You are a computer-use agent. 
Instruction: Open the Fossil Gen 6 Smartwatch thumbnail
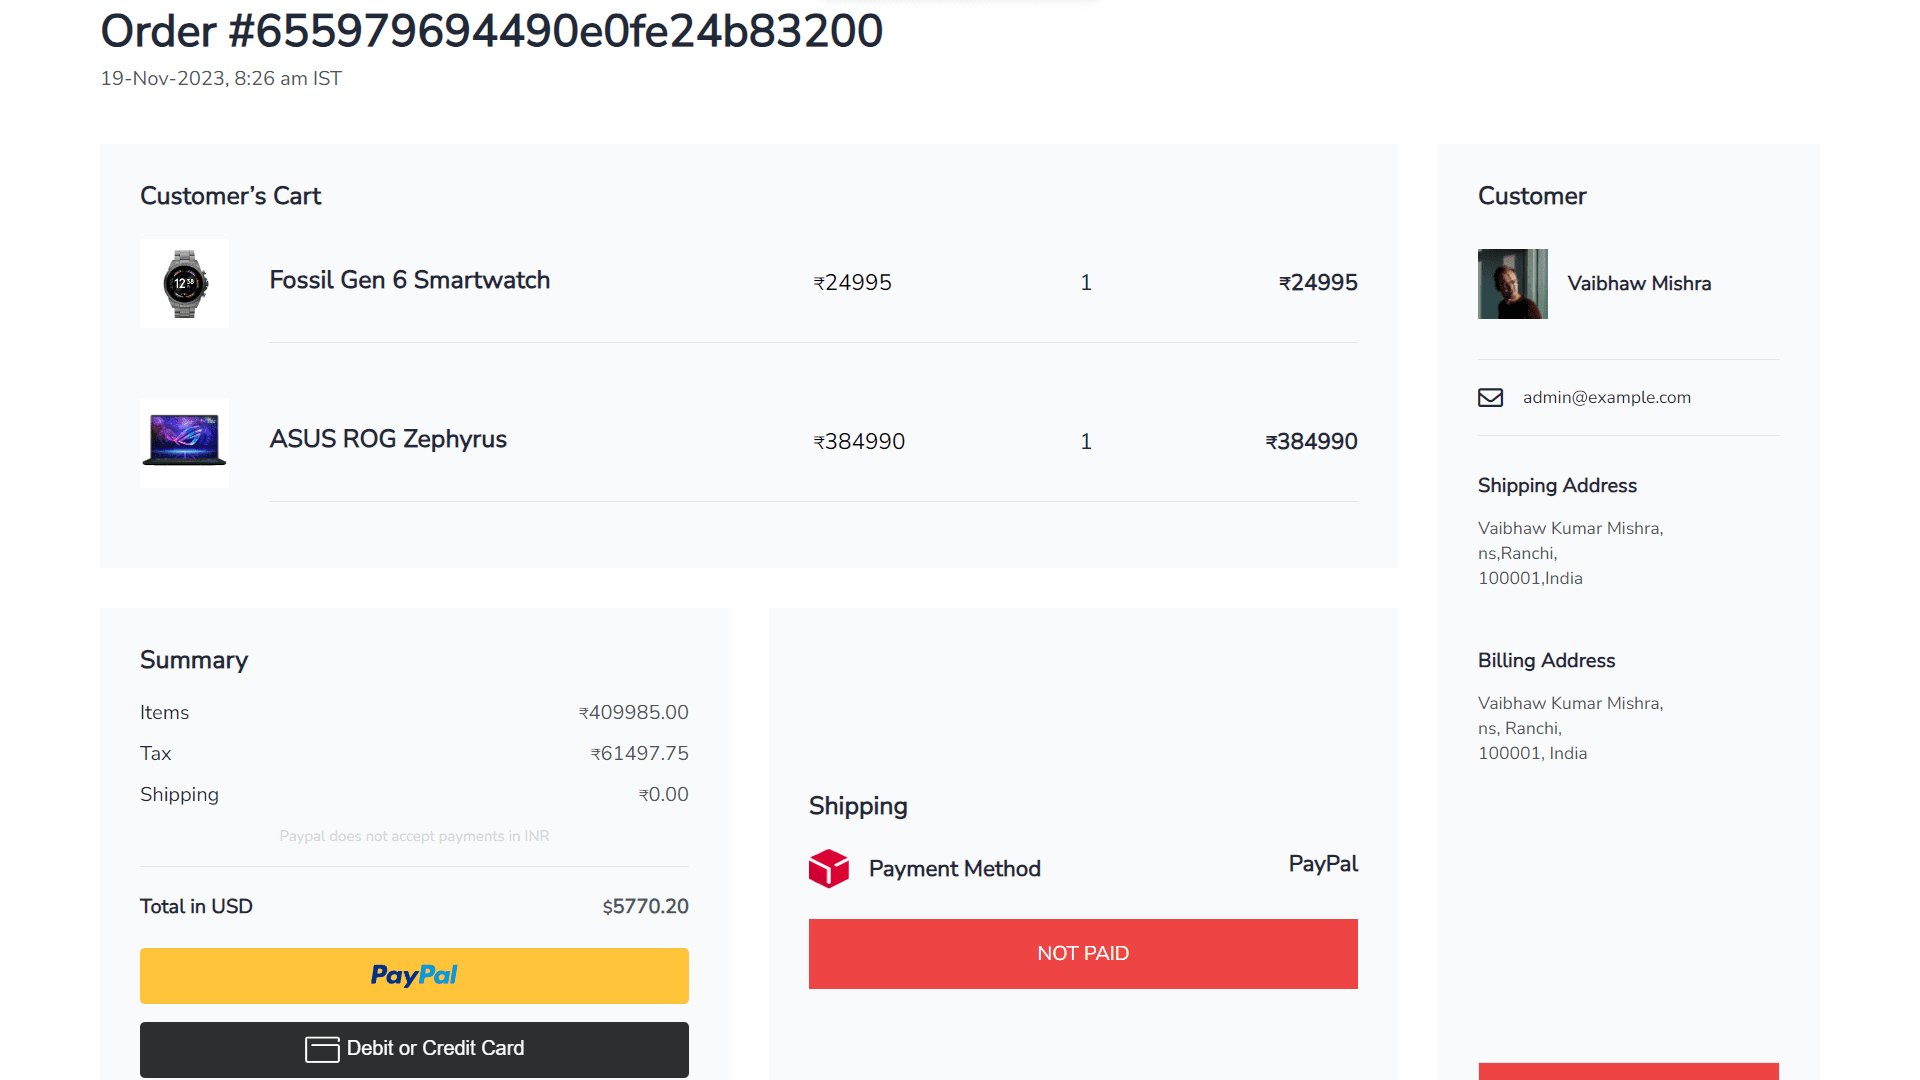click(184, 284)
